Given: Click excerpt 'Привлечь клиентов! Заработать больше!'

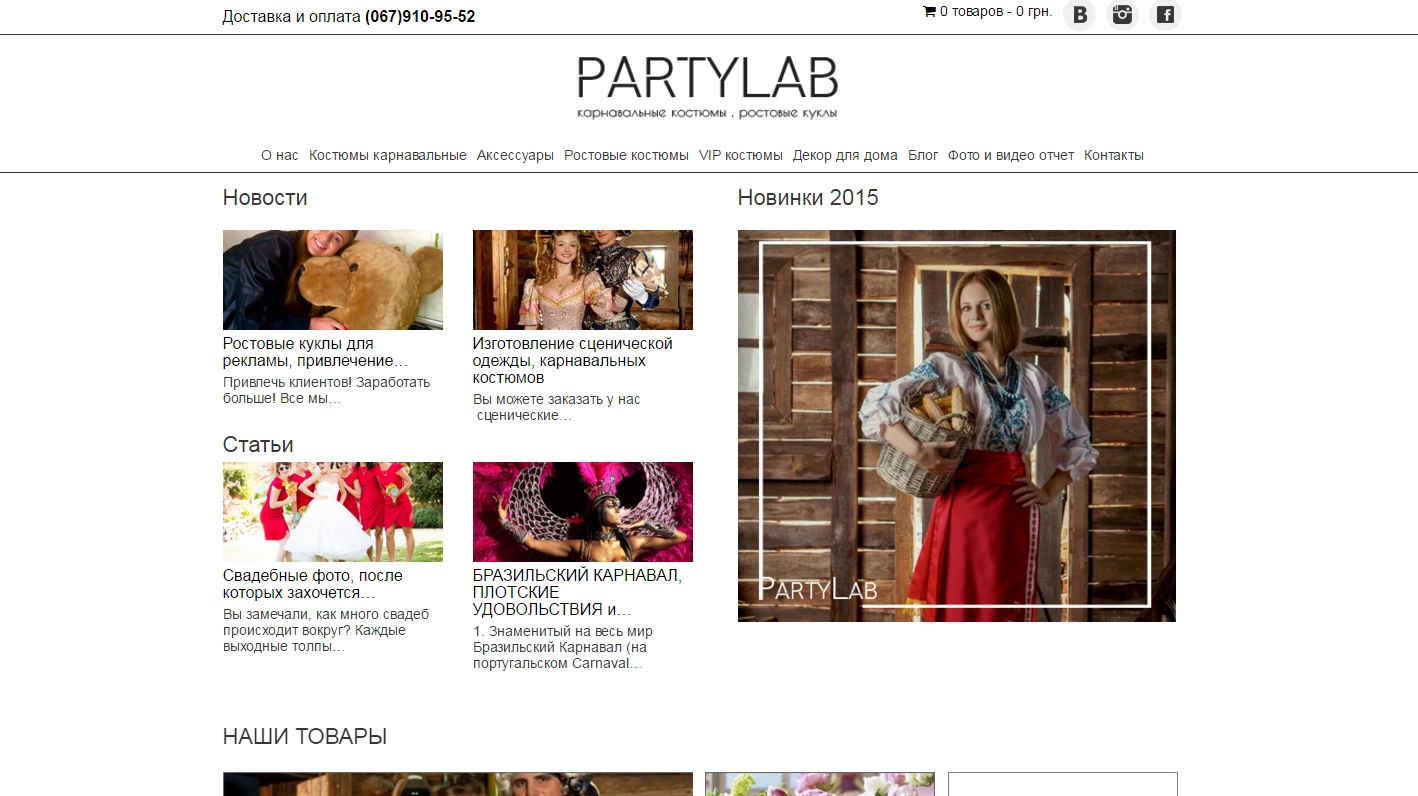Looking at the screenshot, I should pos(327,390).
